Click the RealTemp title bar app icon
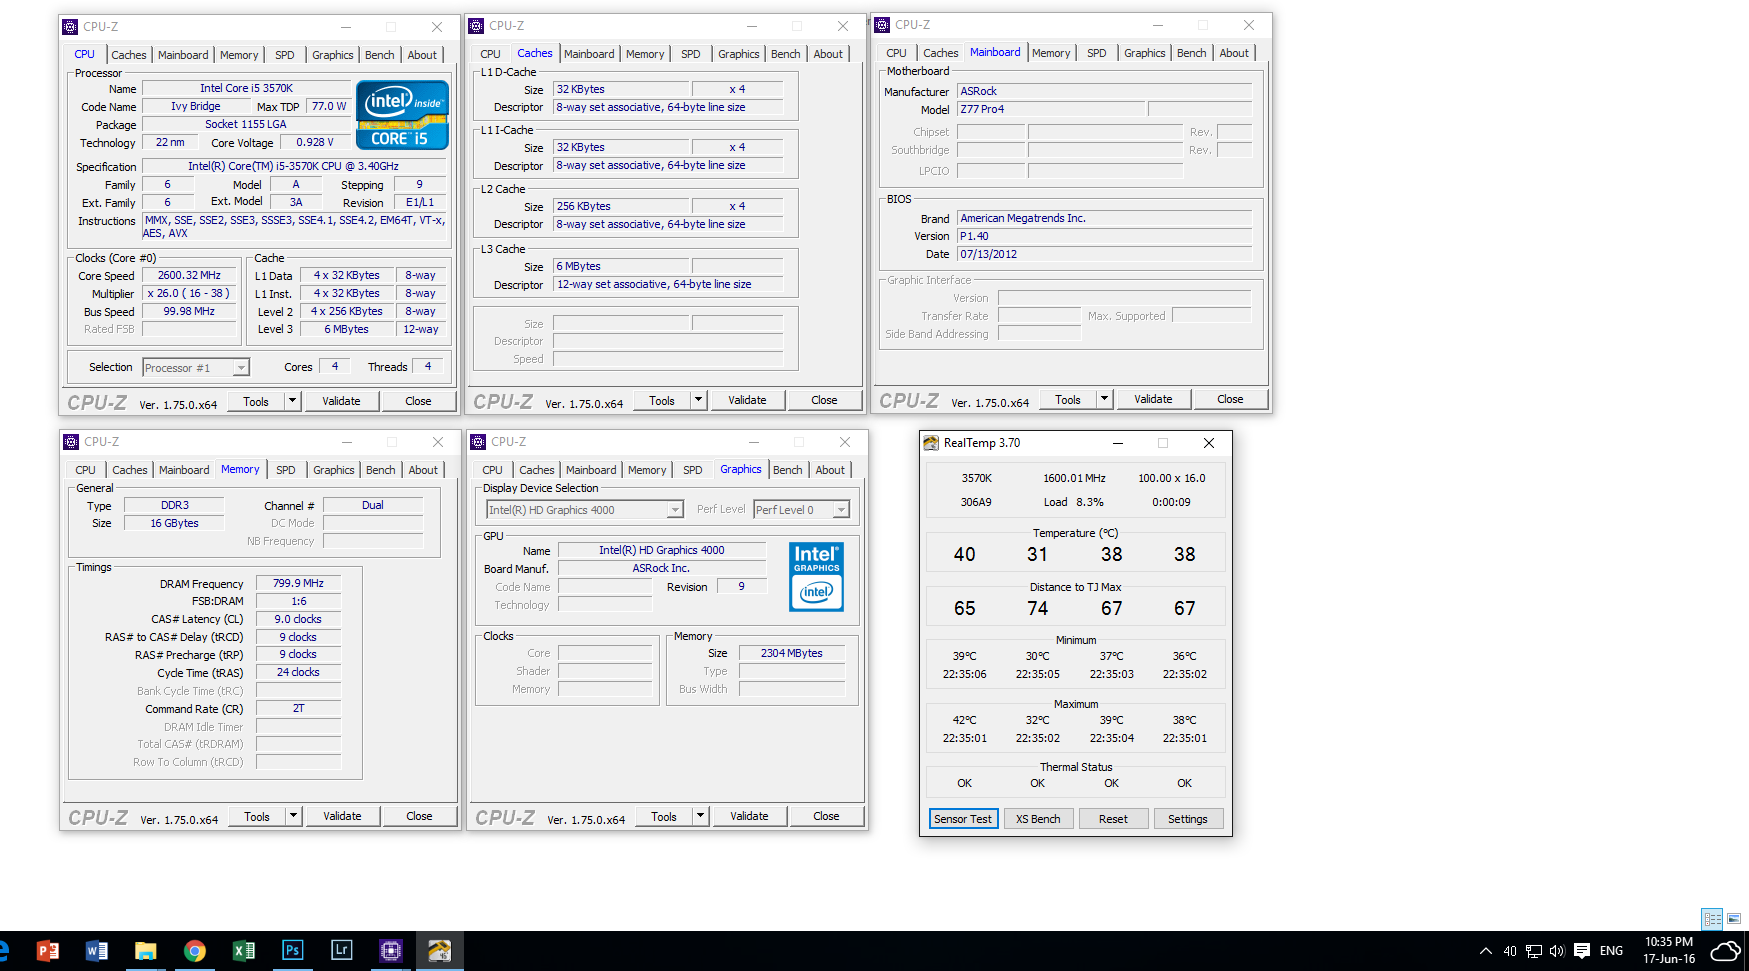This screenshot has width=1749, height=971. [931, 443]
